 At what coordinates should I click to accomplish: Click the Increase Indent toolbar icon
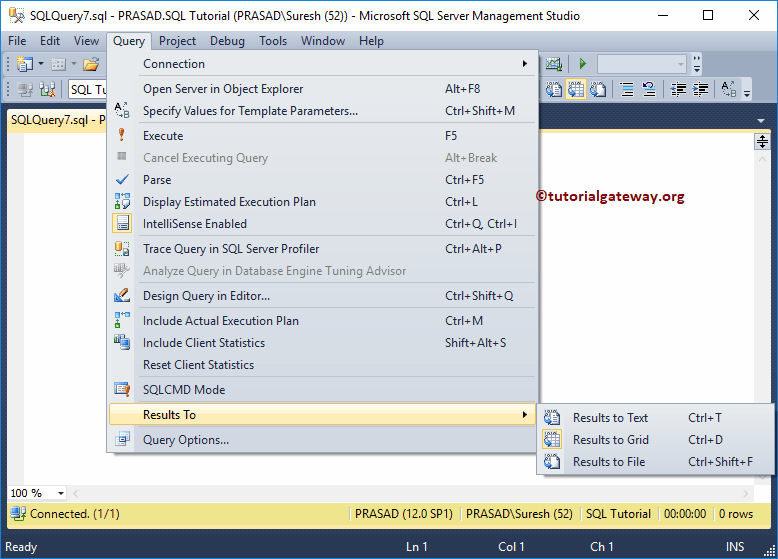(x=701, y=89)
